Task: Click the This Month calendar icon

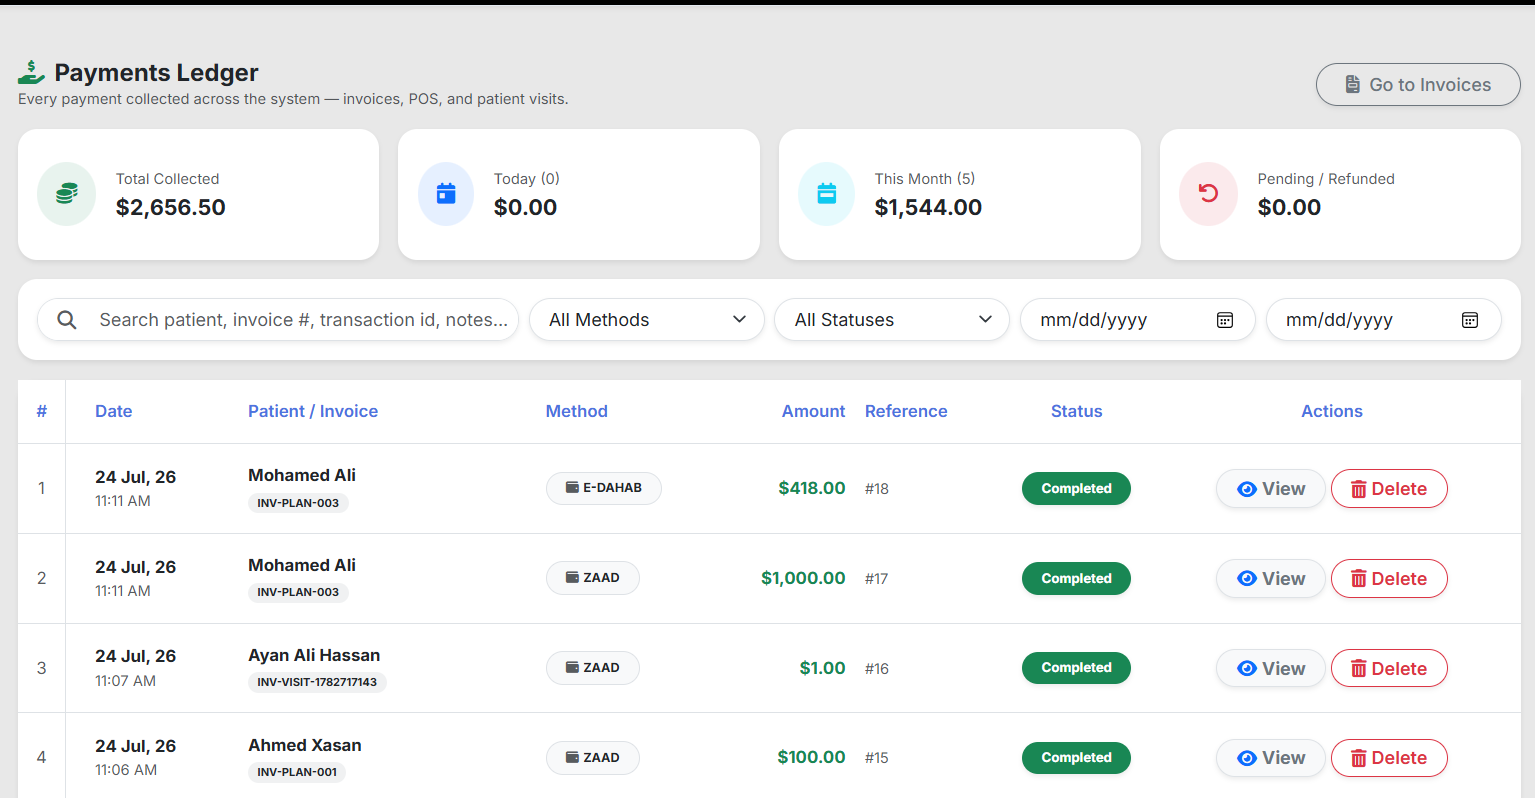Action: (827, 194)
